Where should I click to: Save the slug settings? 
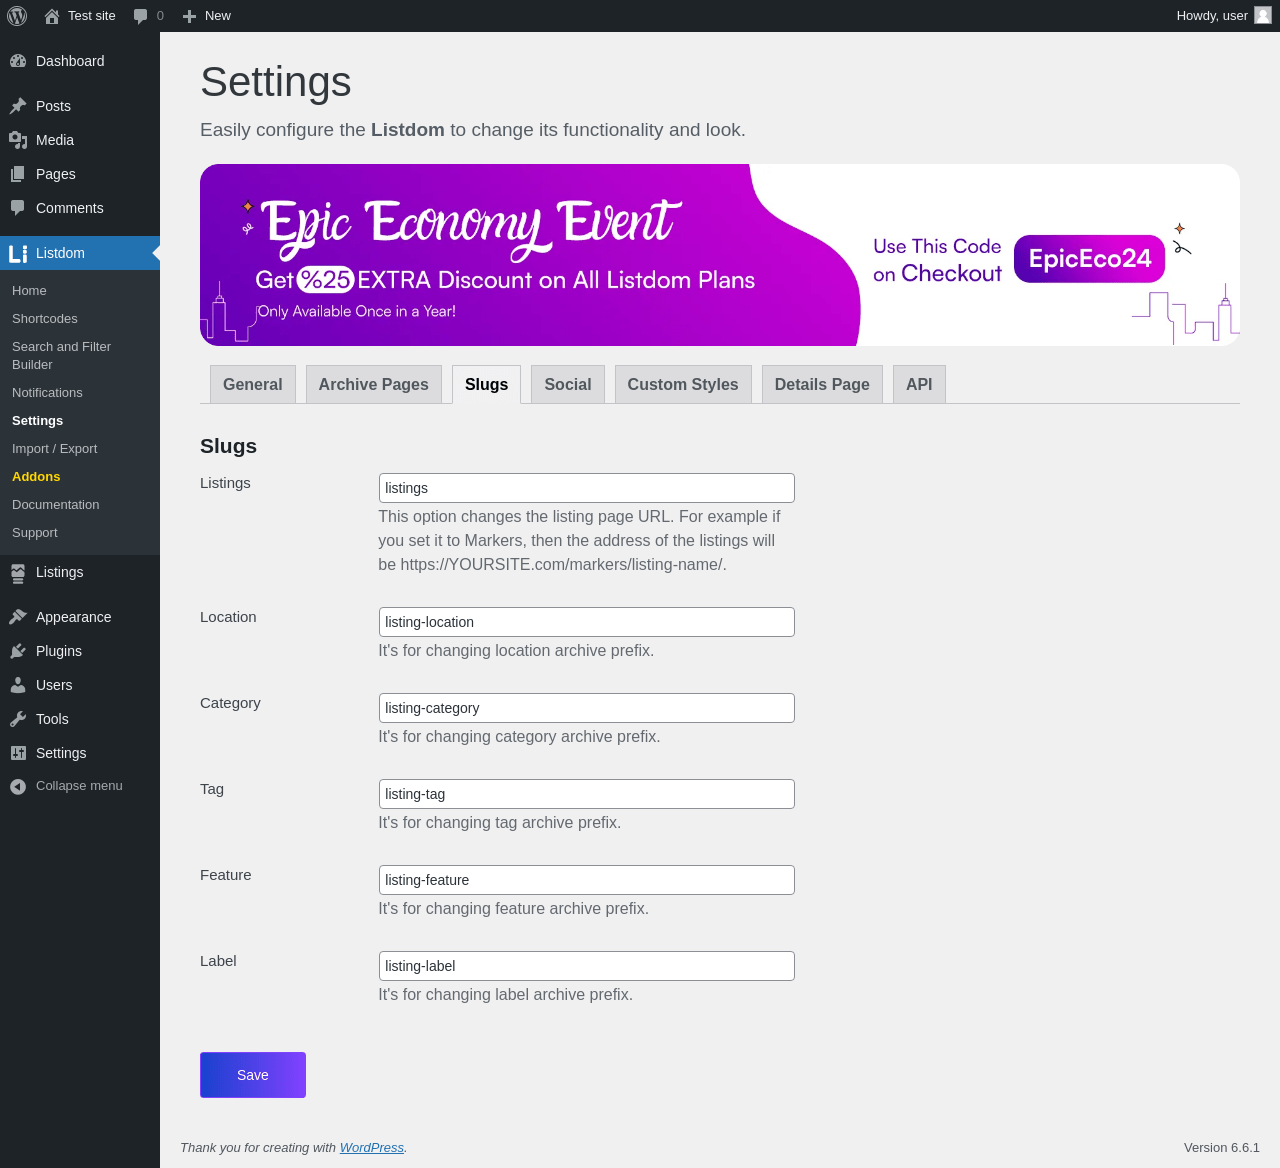pyautogui.click(x=253, y=1075)
